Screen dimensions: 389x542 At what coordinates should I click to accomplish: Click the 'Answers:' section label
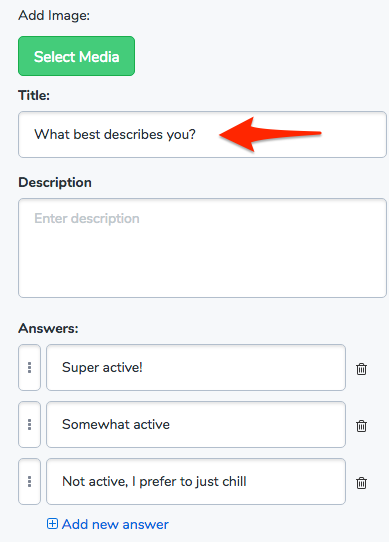(x=48, y=328)
